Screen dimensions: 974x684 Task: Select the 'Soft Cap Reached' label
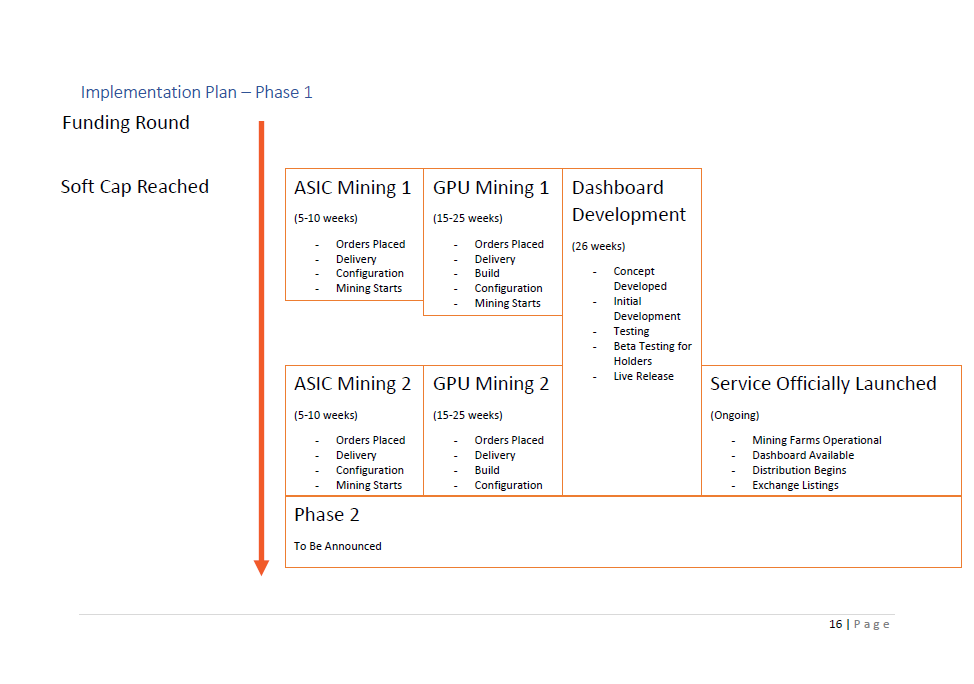pos(135,187)
